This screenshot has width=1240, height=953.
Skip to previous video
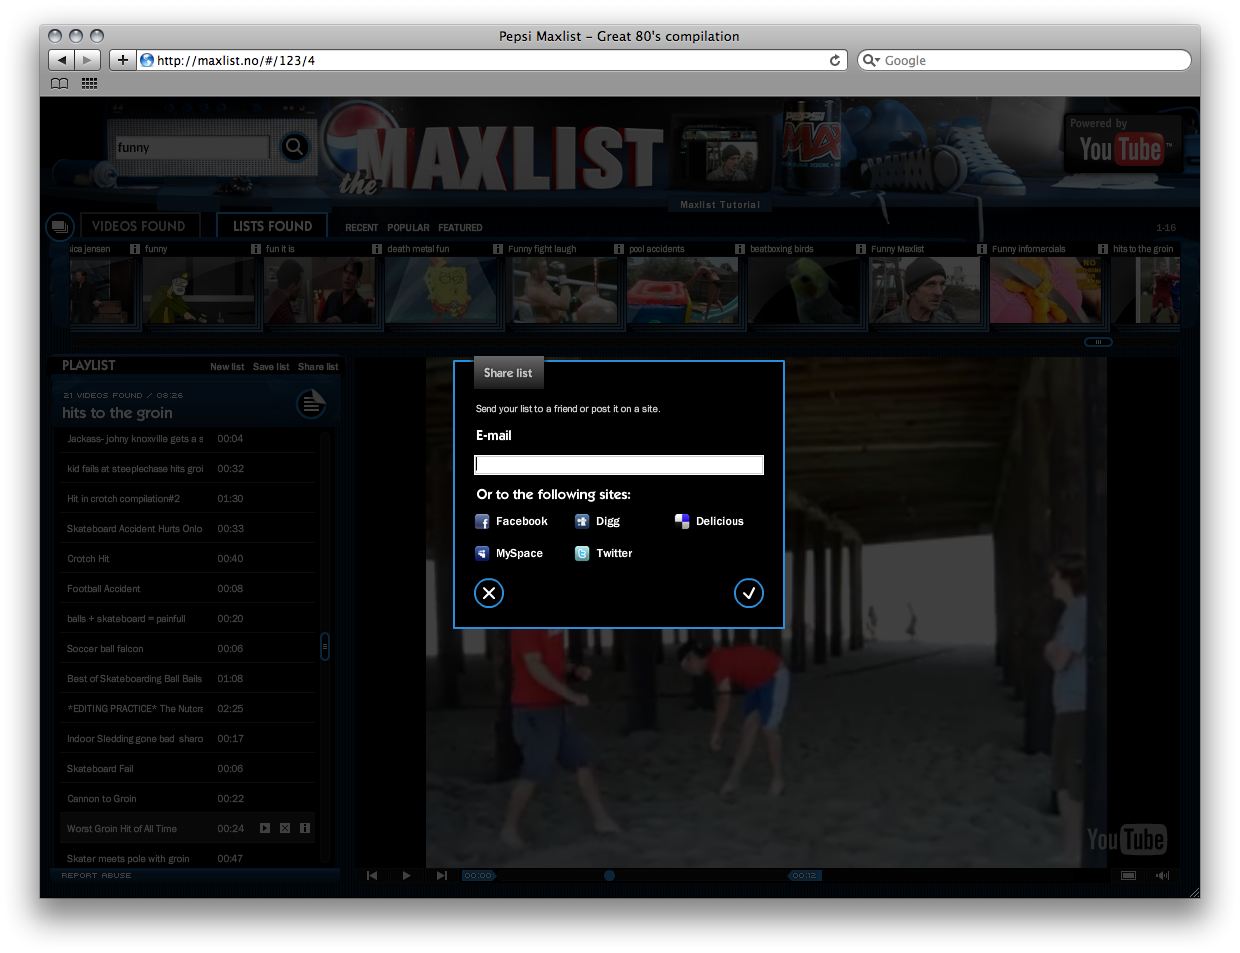tap(372, 875)
